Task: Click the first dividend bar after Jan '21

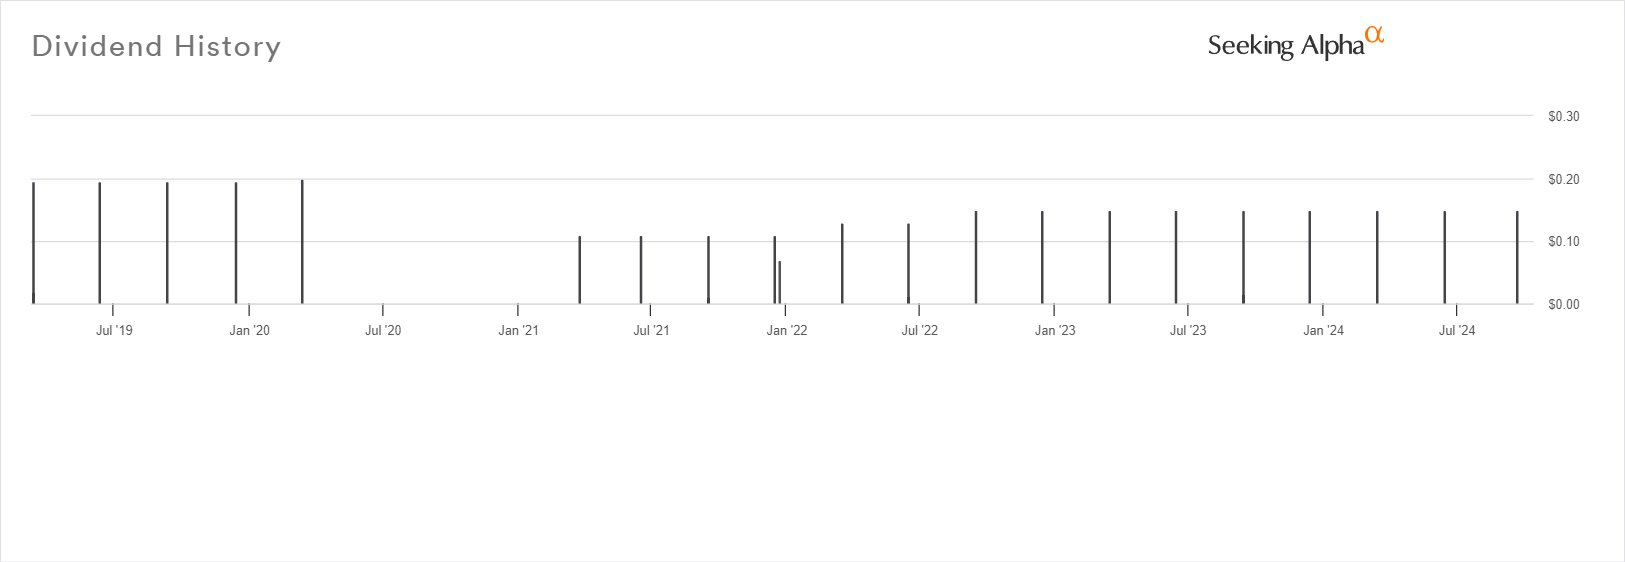Action: (579, 270)
